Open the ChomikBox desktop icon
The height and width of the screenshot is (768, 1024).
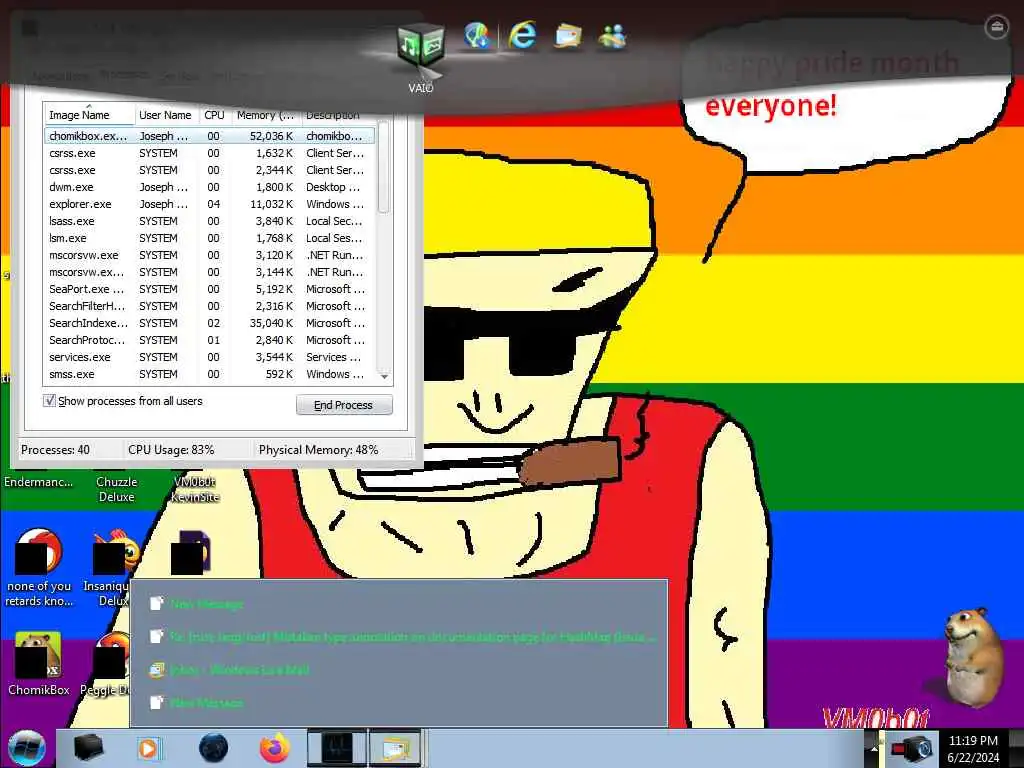38,664
